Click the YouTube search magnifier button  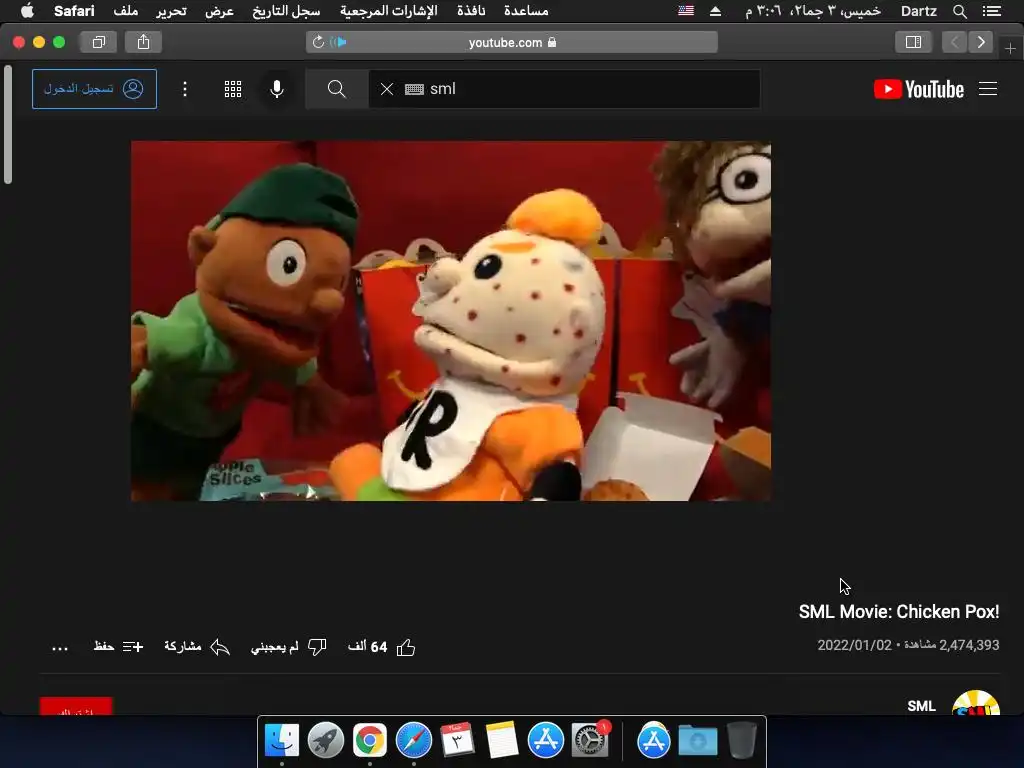click(x=337, y=89)
